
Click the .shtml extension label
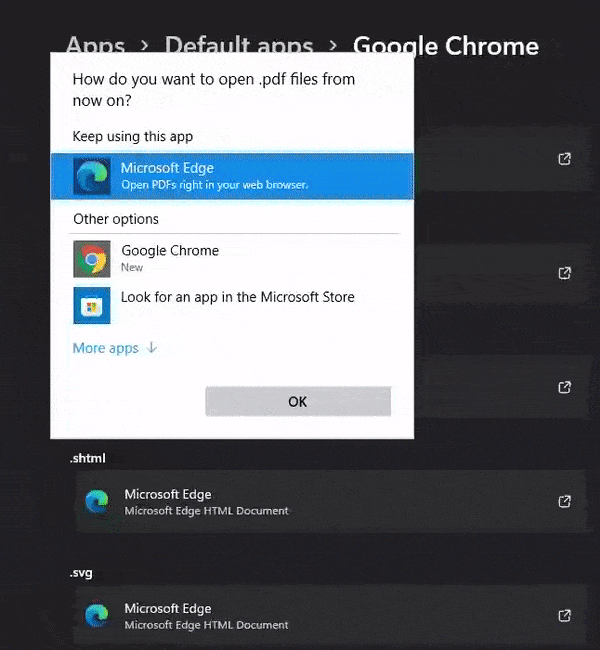[x=87, y=458]
